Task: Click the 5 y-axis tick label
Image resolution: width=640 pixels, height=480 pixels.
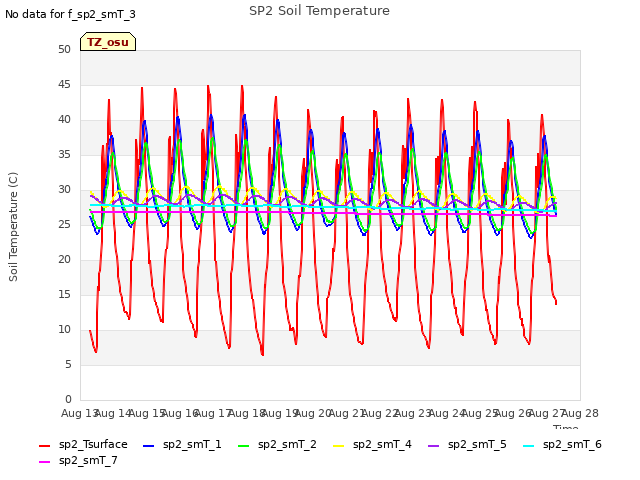Action: 68,364
